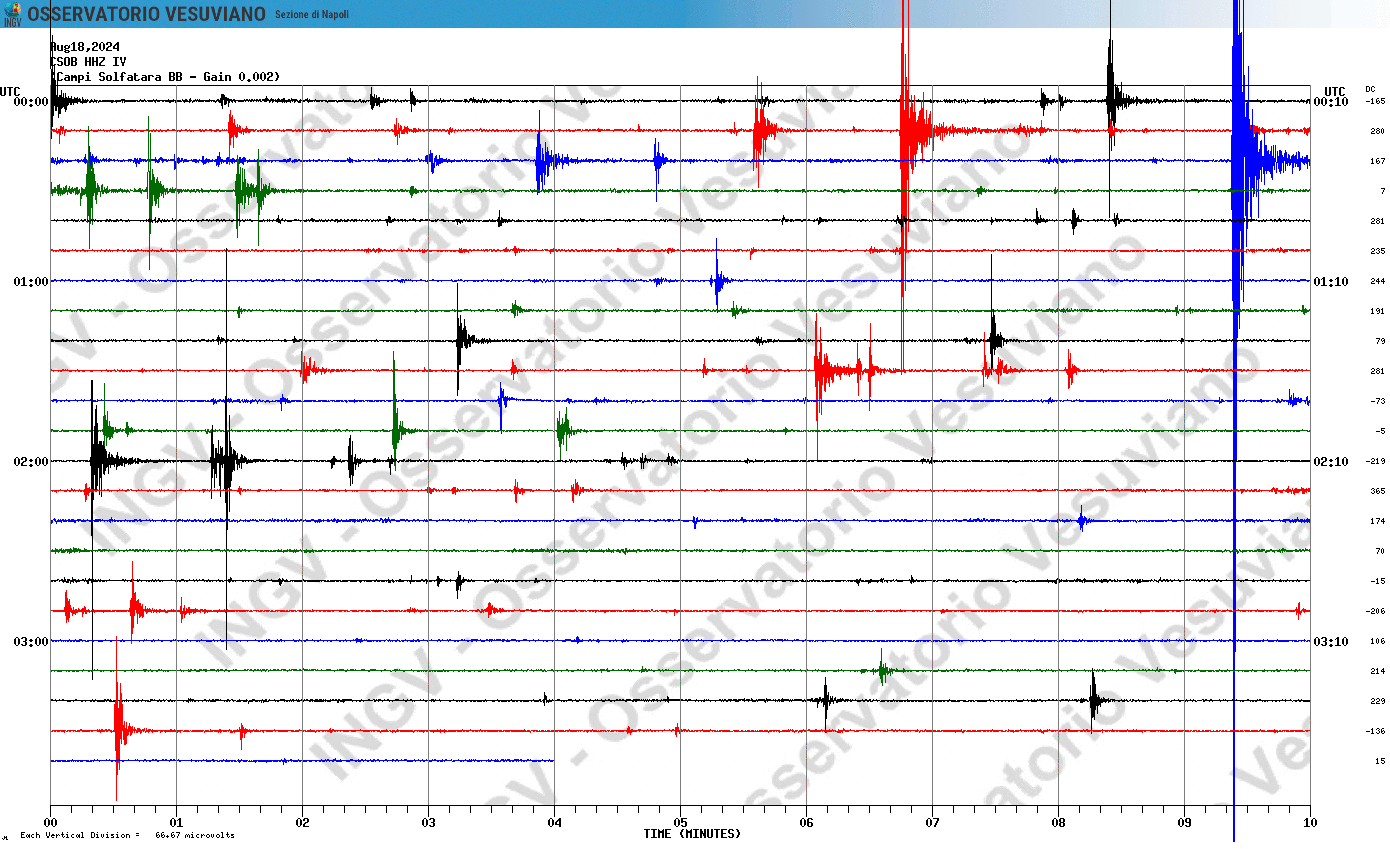This screenshot has width=1390, height=849.
Task: Click the DC value 174
Action: coord(1378,521)
